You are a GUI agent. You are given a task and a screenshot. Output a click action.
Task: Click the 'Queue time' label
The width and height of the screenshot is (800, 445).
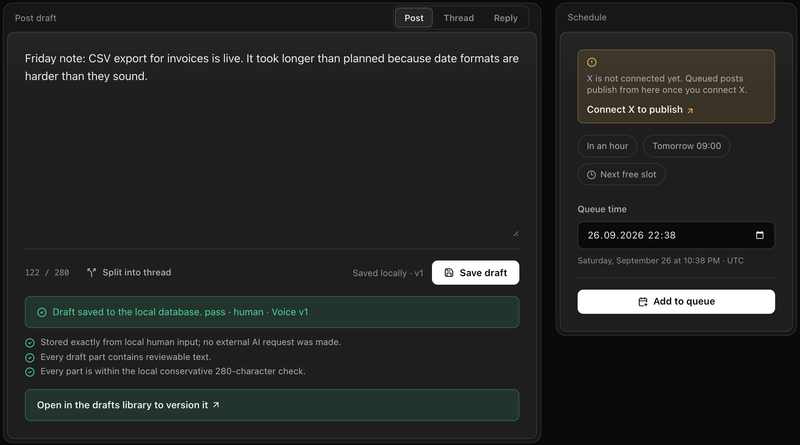coord(602,209)
